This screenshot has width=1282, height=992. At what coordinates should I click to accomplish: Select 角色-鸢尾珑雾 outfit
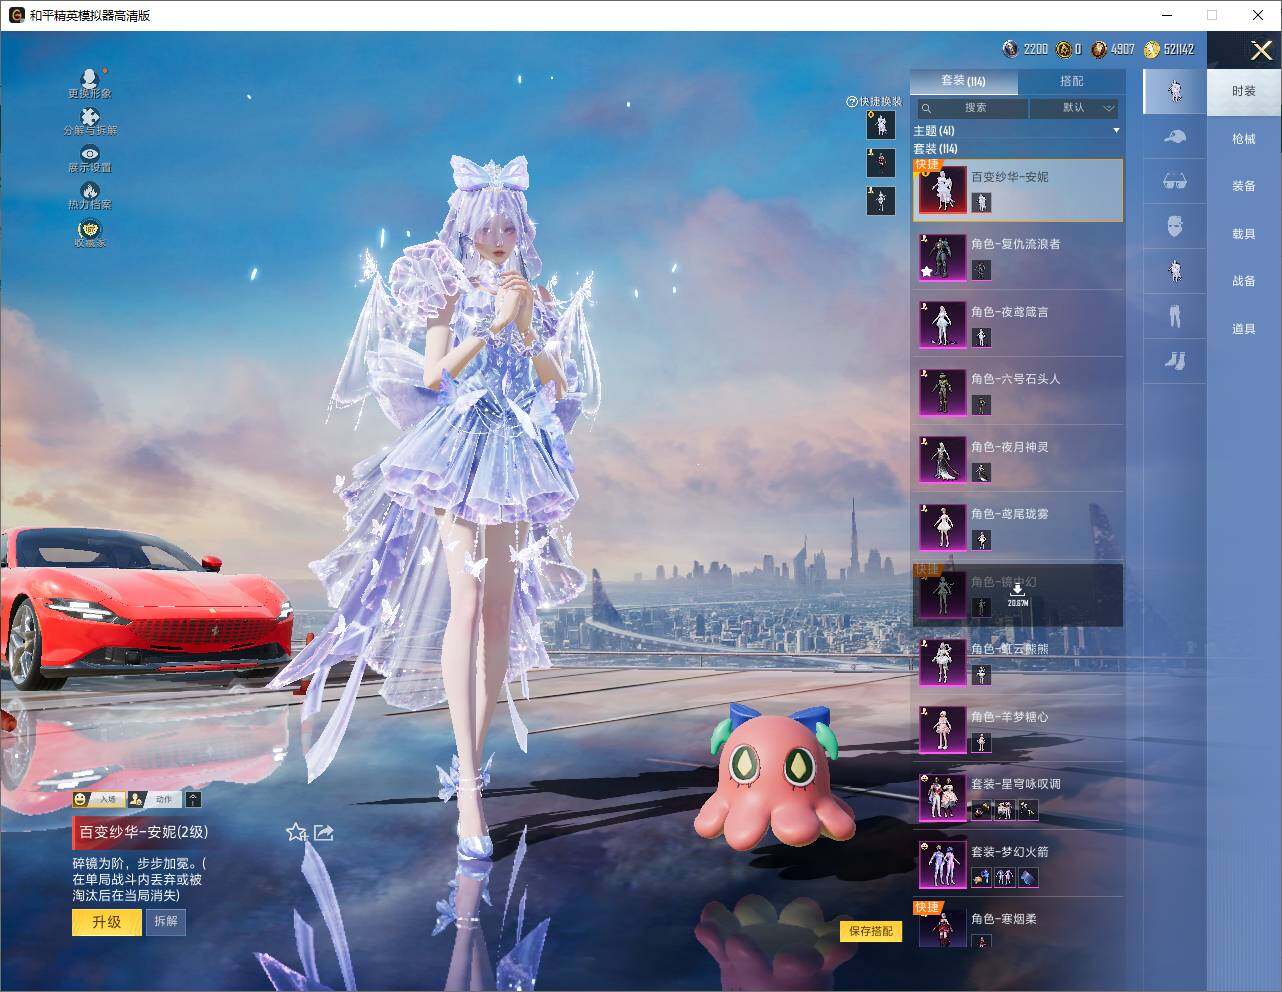pyautogui.click(x=1017, y=526)
